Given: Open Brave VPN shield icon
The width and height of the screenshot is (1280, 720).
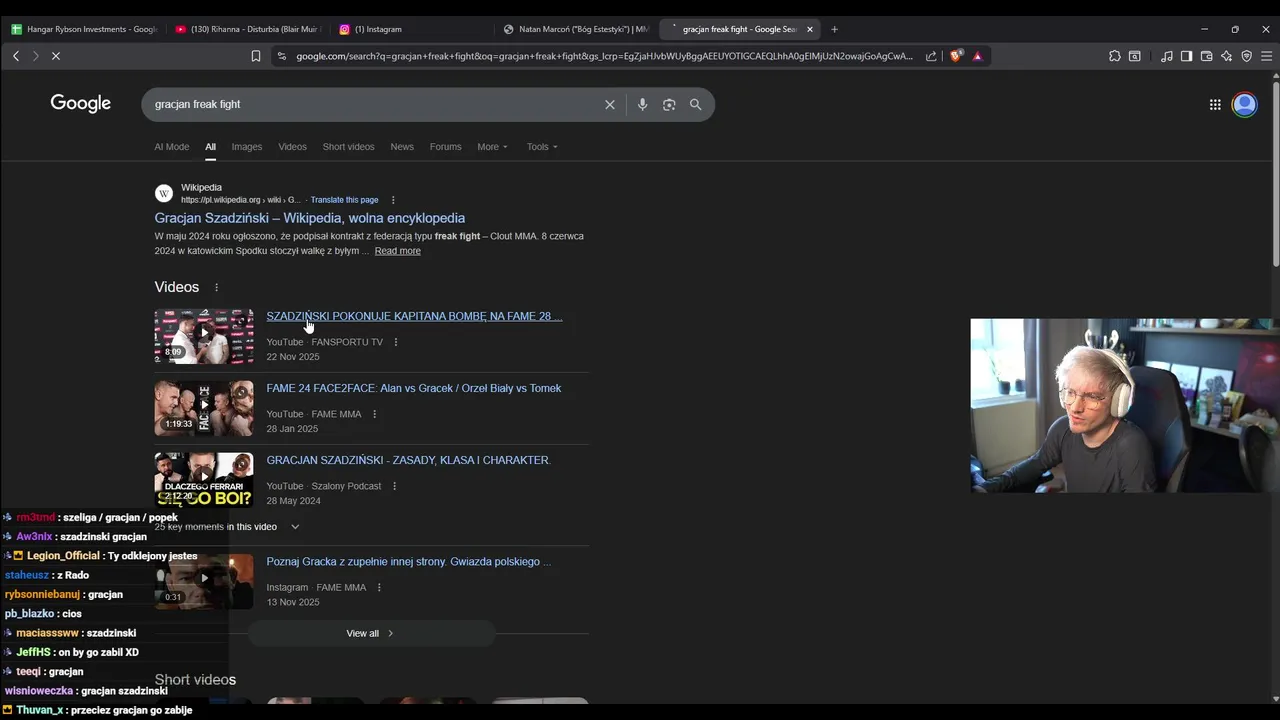Looking at the screenshot, I should [1246, 56].
